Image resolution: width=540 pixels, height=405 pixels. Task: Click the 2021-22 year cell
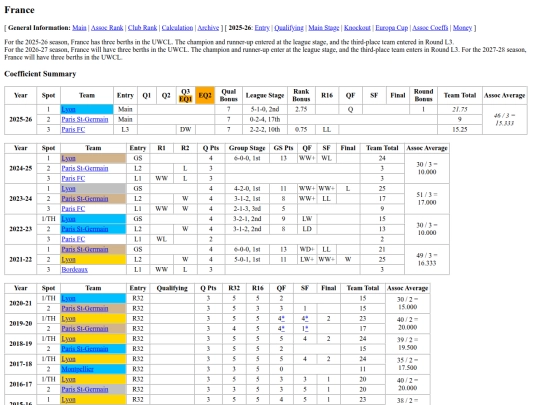[20, 259]
